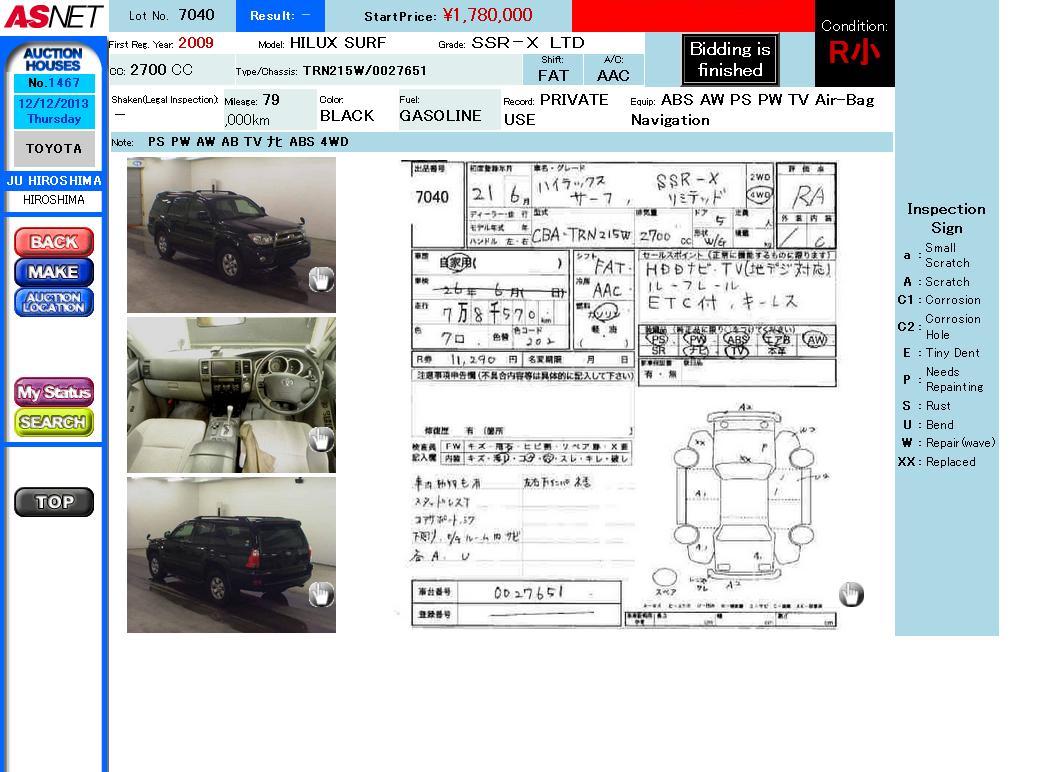Image resolution: width=1050 pixels, height=772 pixels.
Task: Jump to TOP of page
Action: [54, 502]
